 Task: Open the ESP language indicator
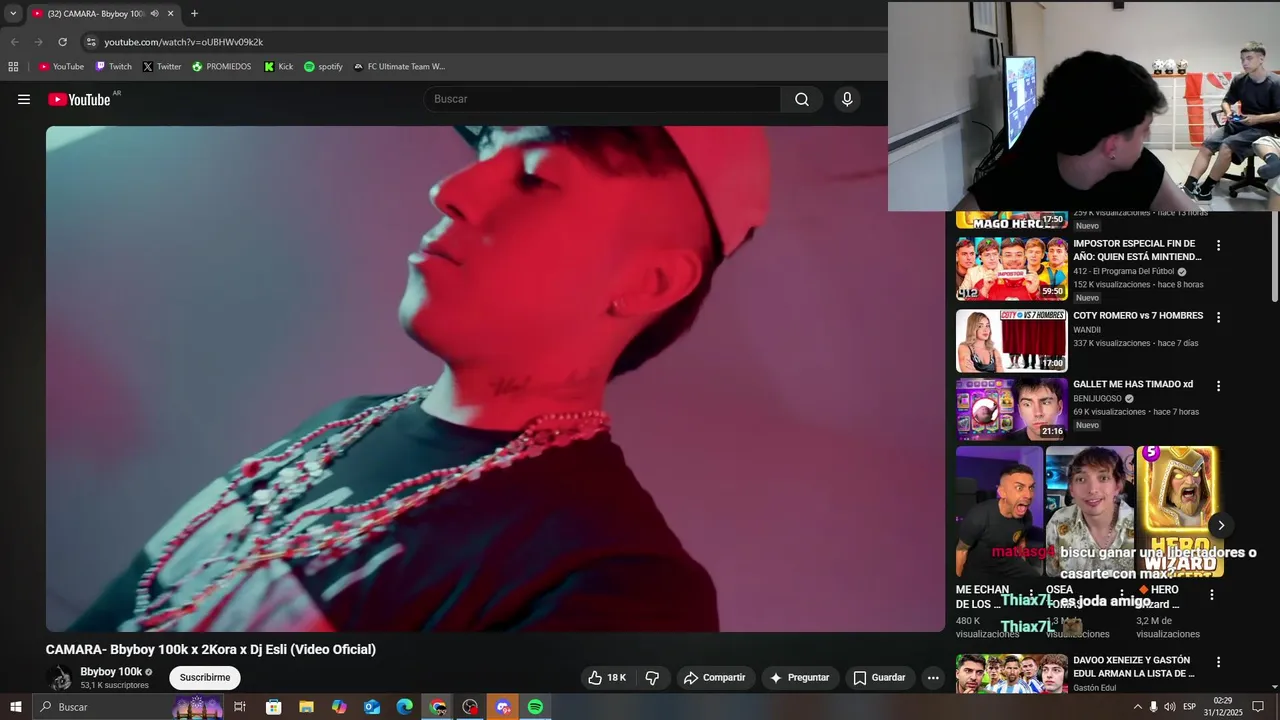(1189, 707)
